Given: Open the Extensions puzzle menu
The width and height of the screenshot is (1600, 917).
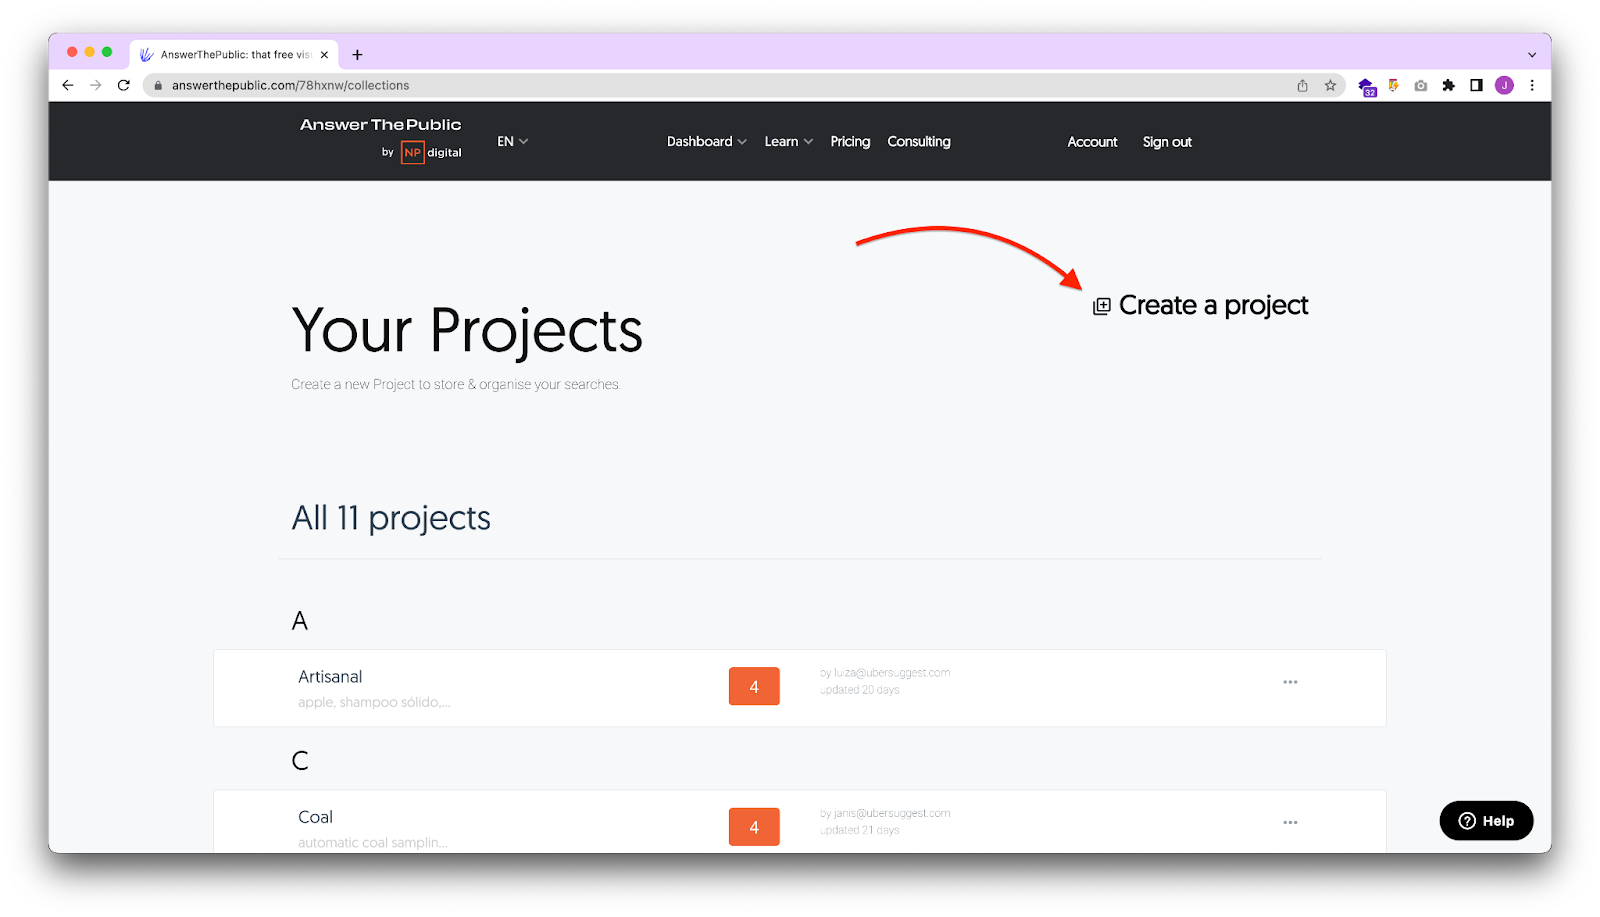Looking at the screenshot, I should click(x=1448, y=85).
